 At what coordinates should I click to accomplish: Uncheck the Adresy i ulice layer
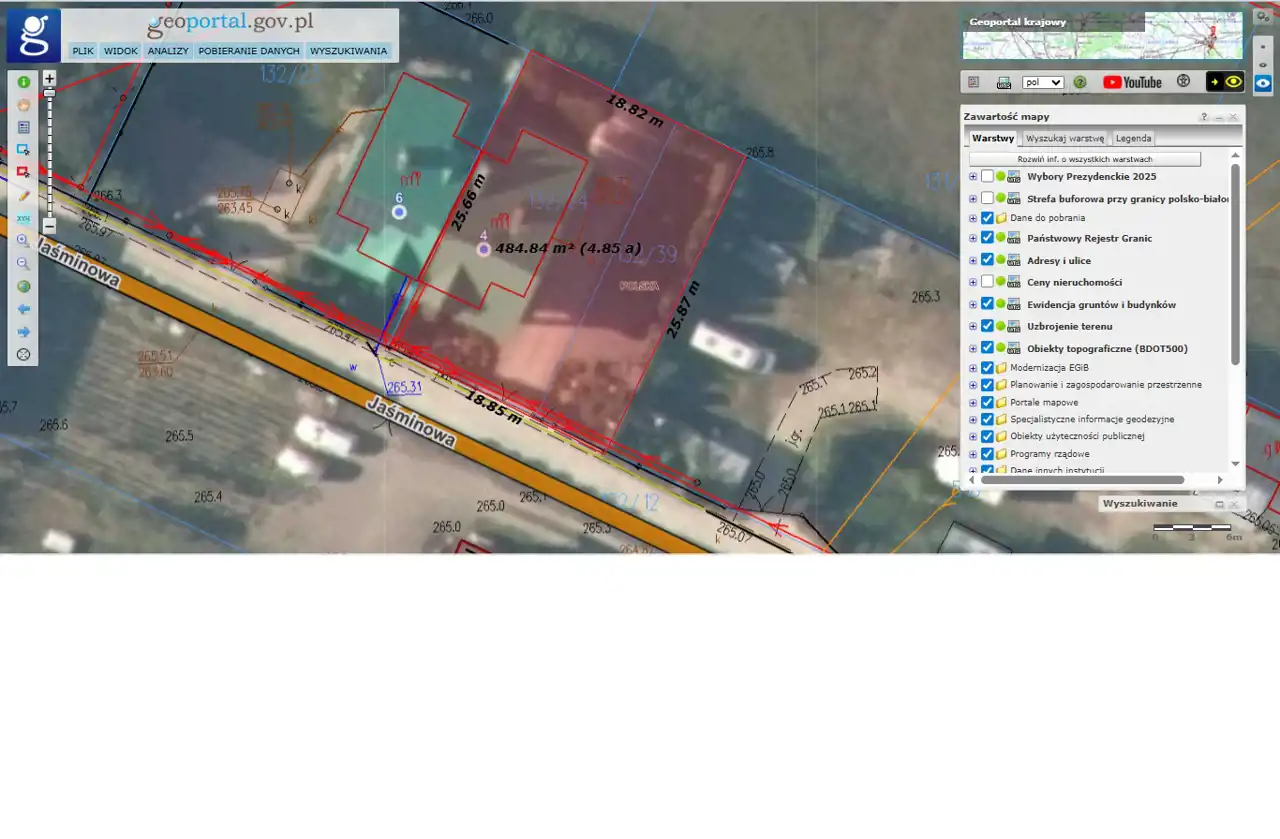pos(987,260)
